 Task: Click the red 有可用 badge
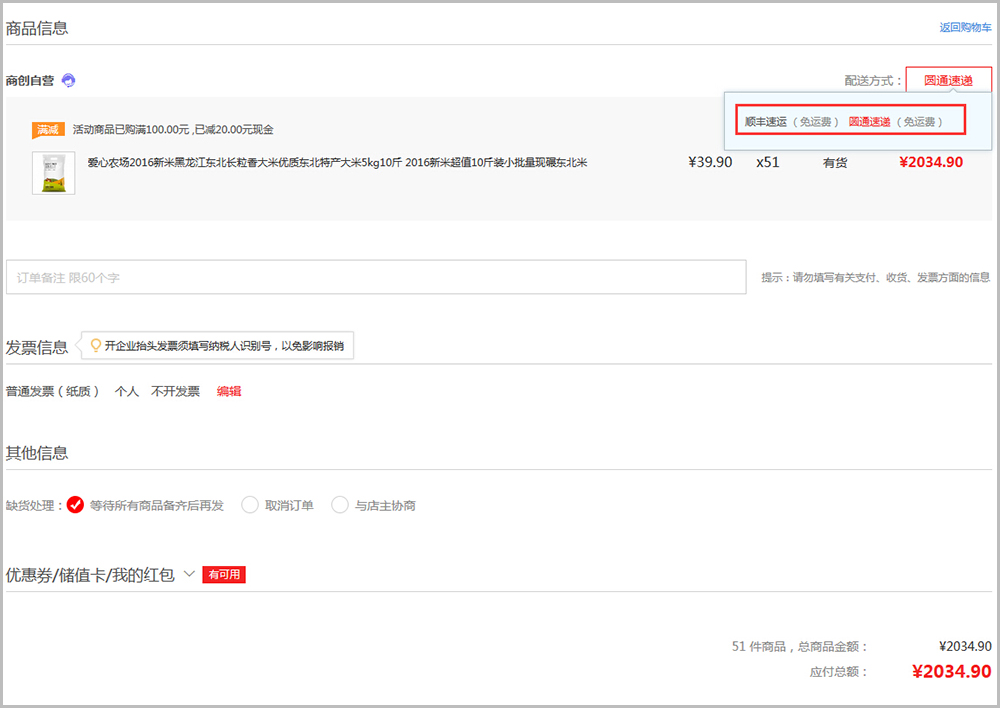(x=224, y=574)
